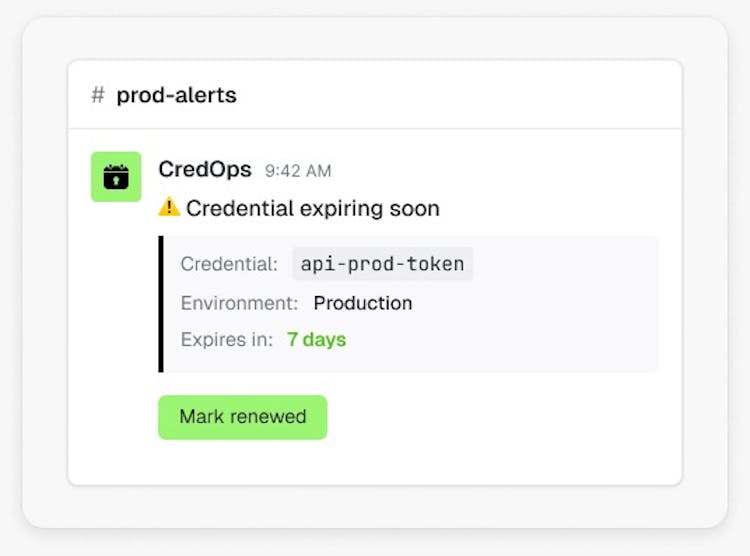This screenshot has height=556, width=750.
Task: Click the Expires in: field label
Action: coord(226,340)
